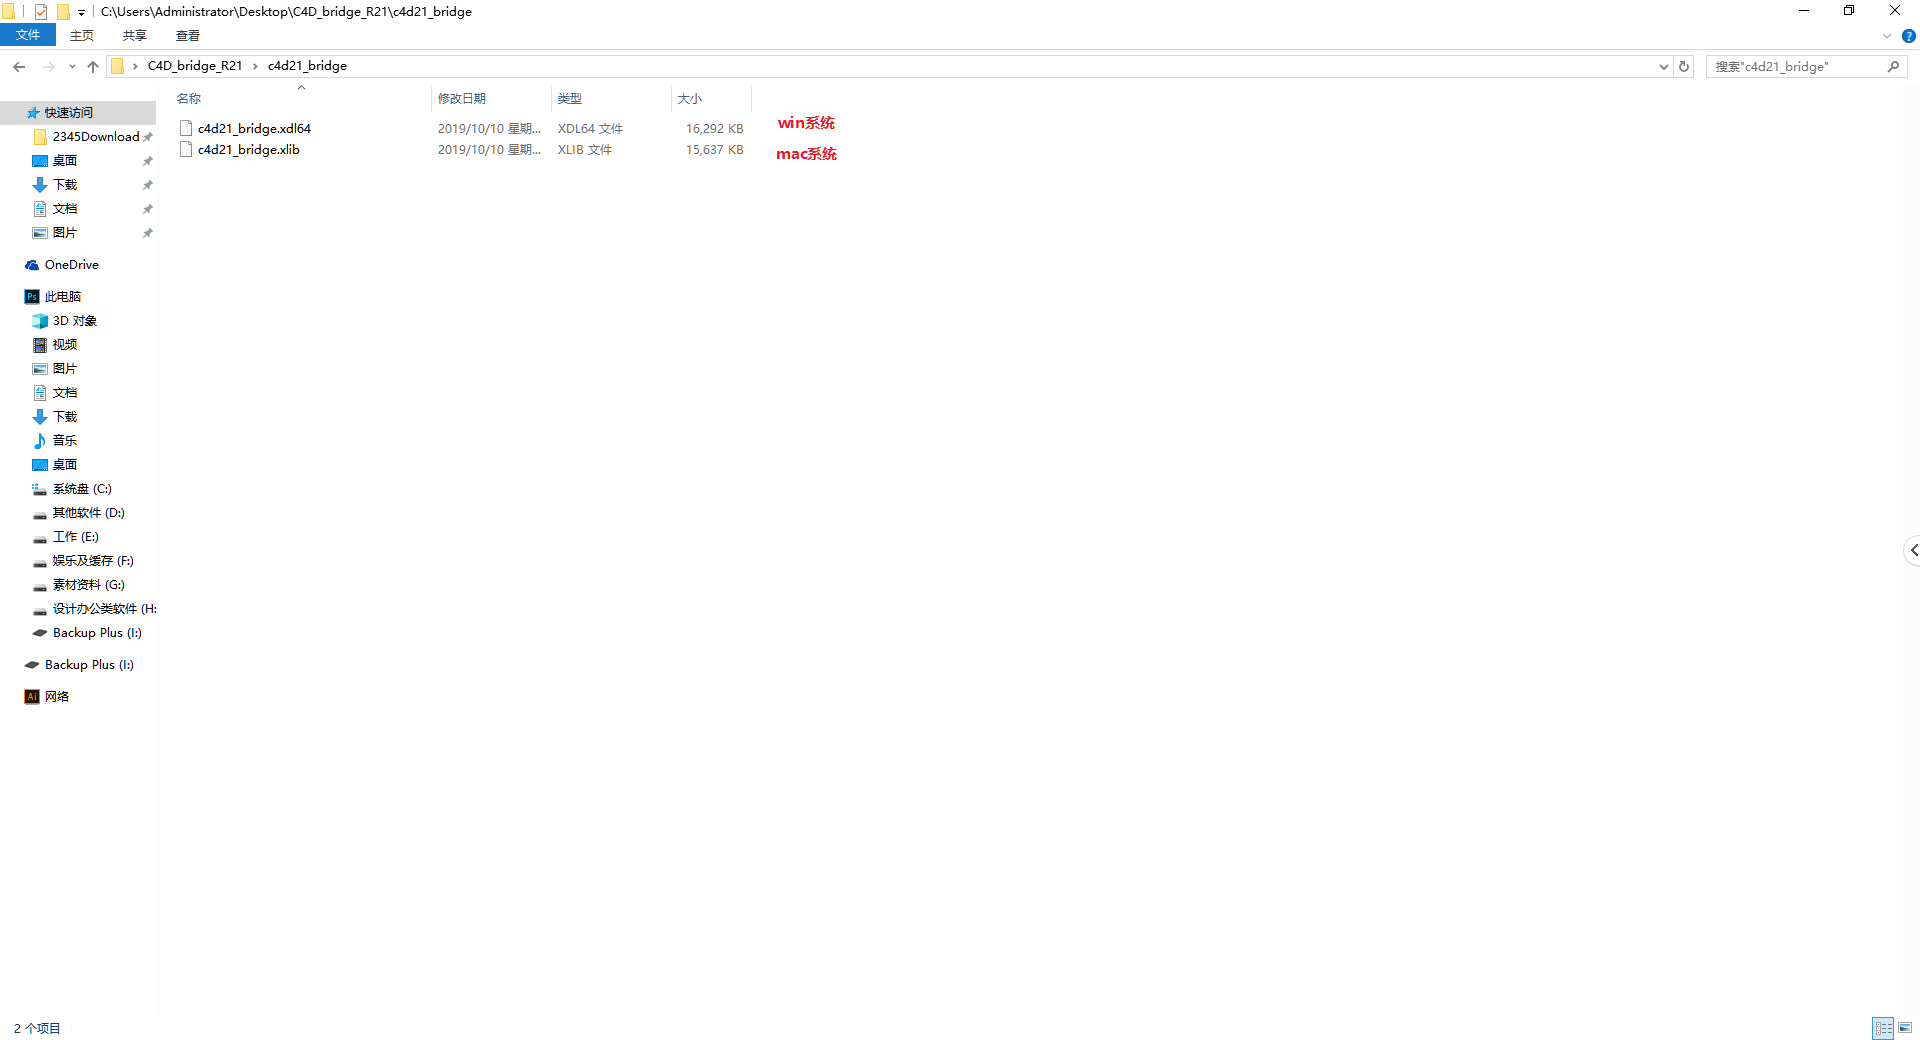Open the address bar history dropdown
1920x1040 pixels.
tap(1663, 66)
